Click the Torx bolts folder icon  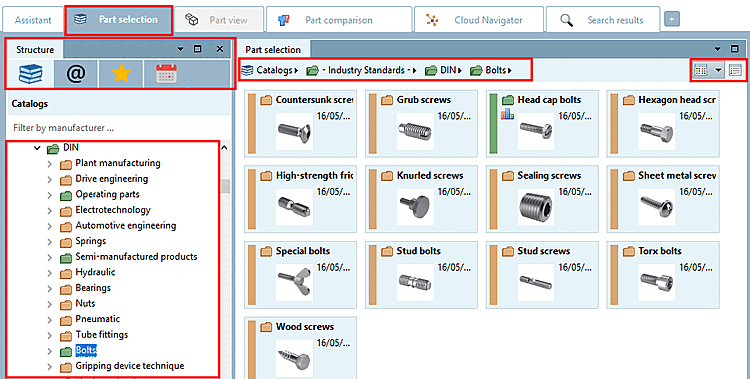point(629,251)
